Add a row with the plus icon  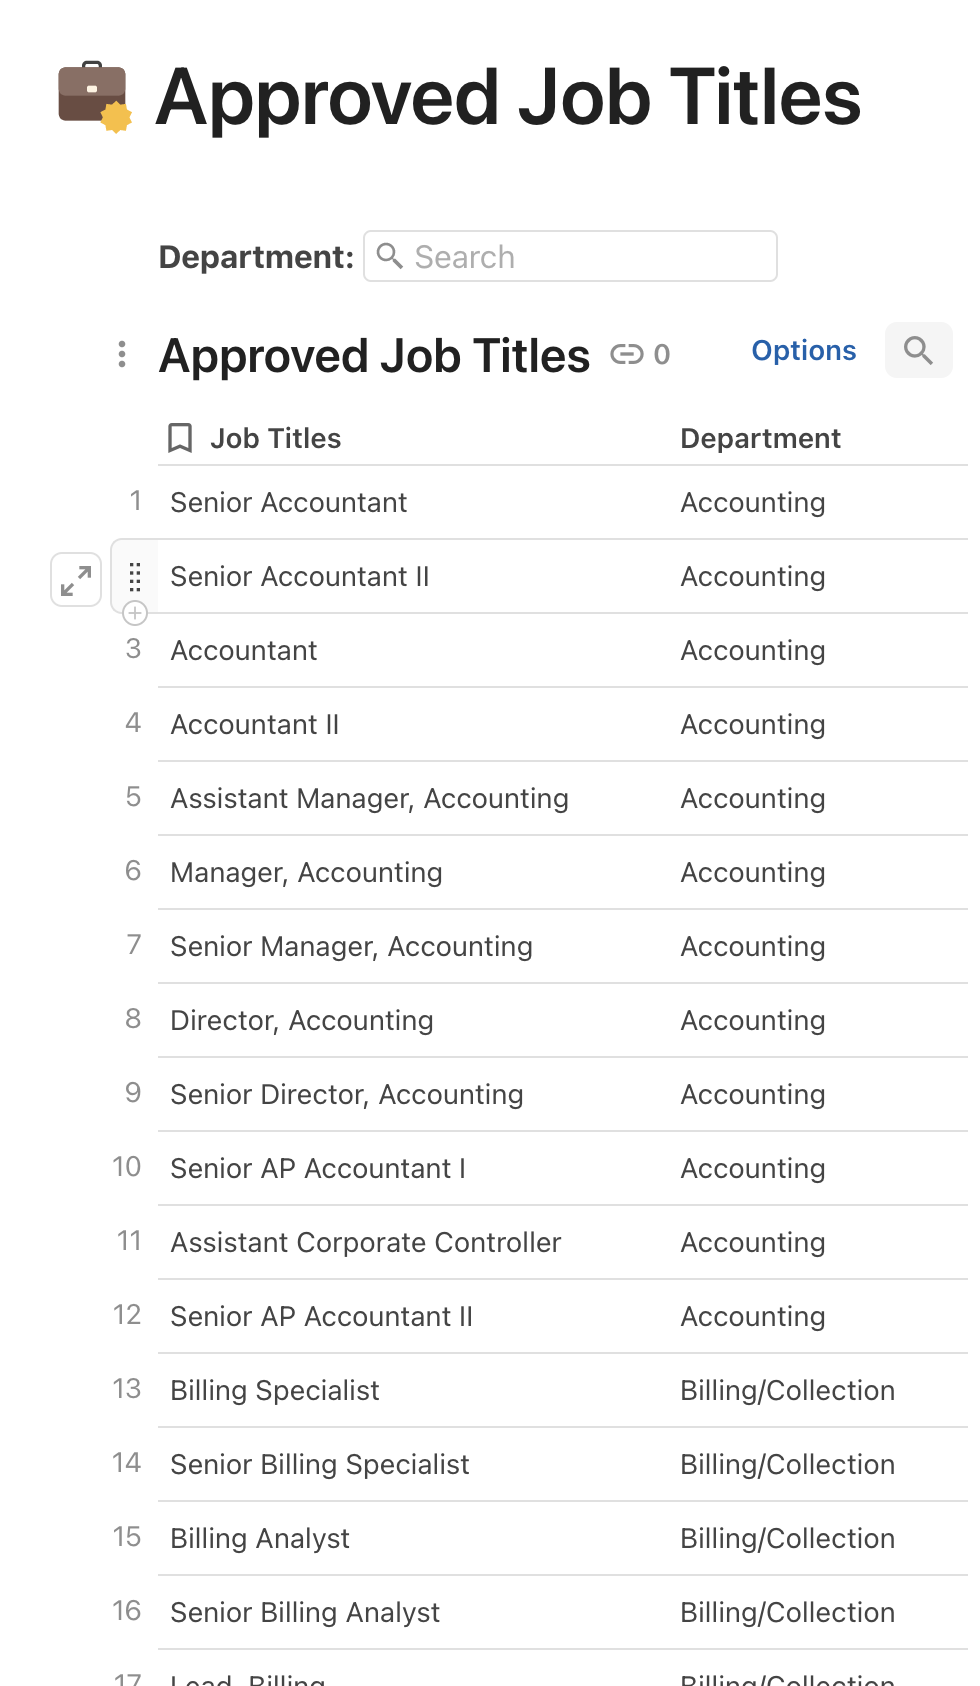[x=135, y=613]
